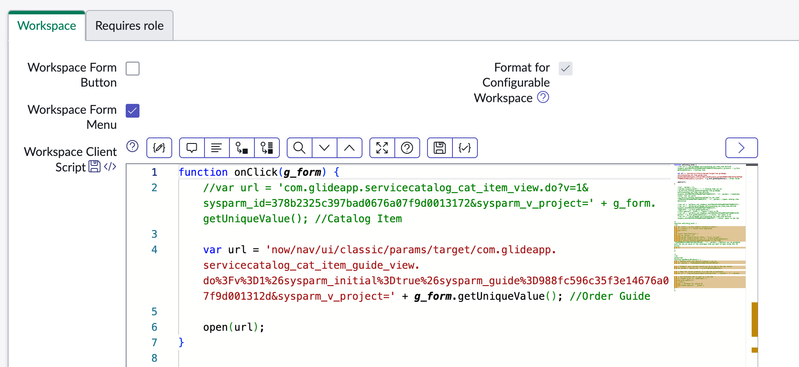Find previous match with up chevron
799x367 pixels.
(350, 148)
